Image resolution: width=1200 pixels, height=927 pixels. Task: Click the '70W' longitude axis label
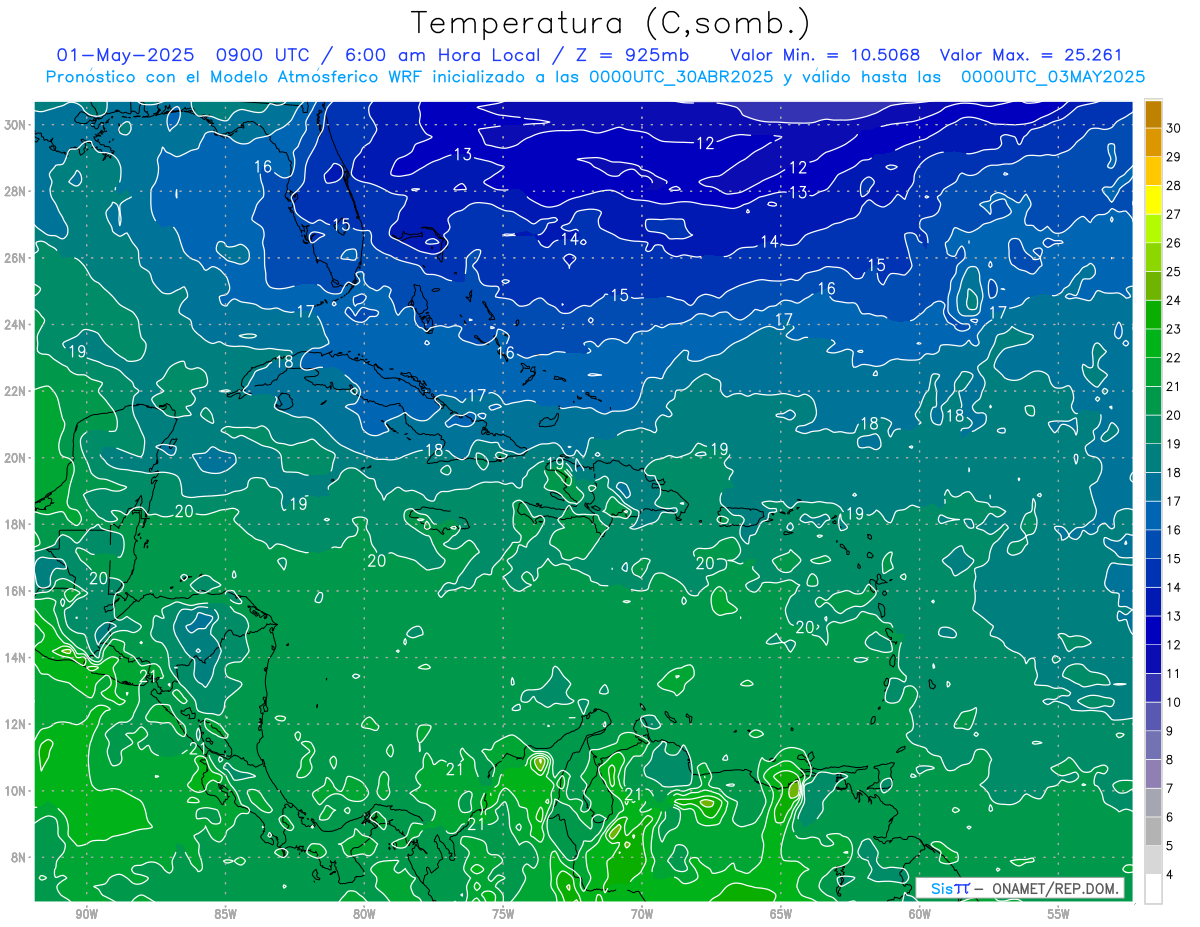[642, 914]
